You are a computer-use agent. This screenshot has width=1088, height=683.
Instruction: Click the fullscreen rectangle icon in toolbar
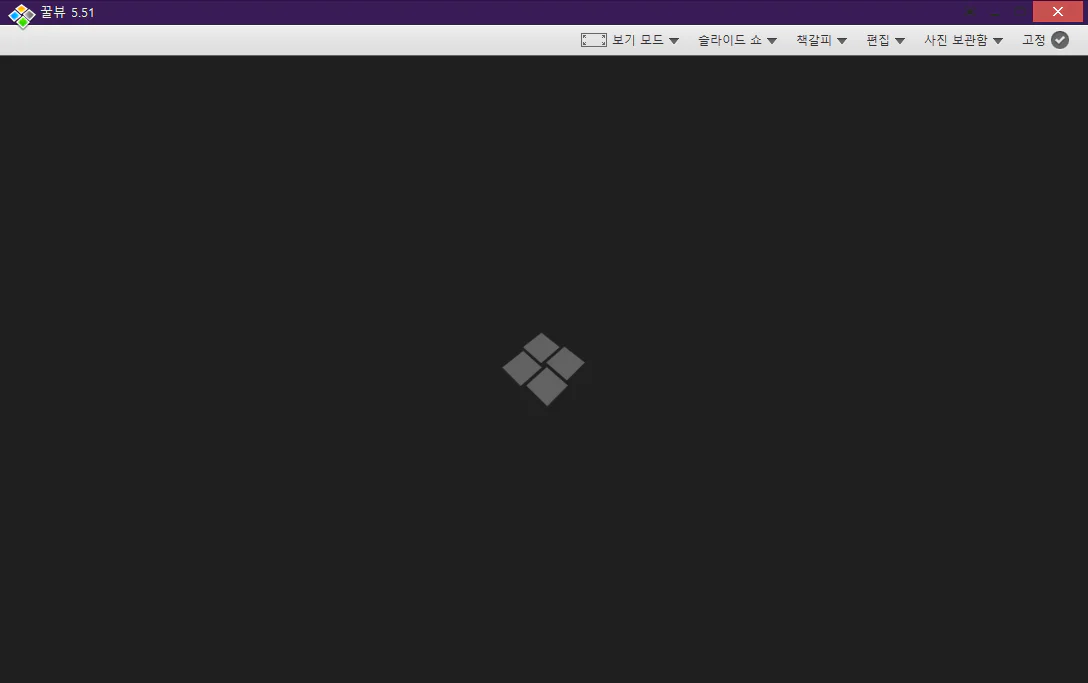tap(593, 40)
